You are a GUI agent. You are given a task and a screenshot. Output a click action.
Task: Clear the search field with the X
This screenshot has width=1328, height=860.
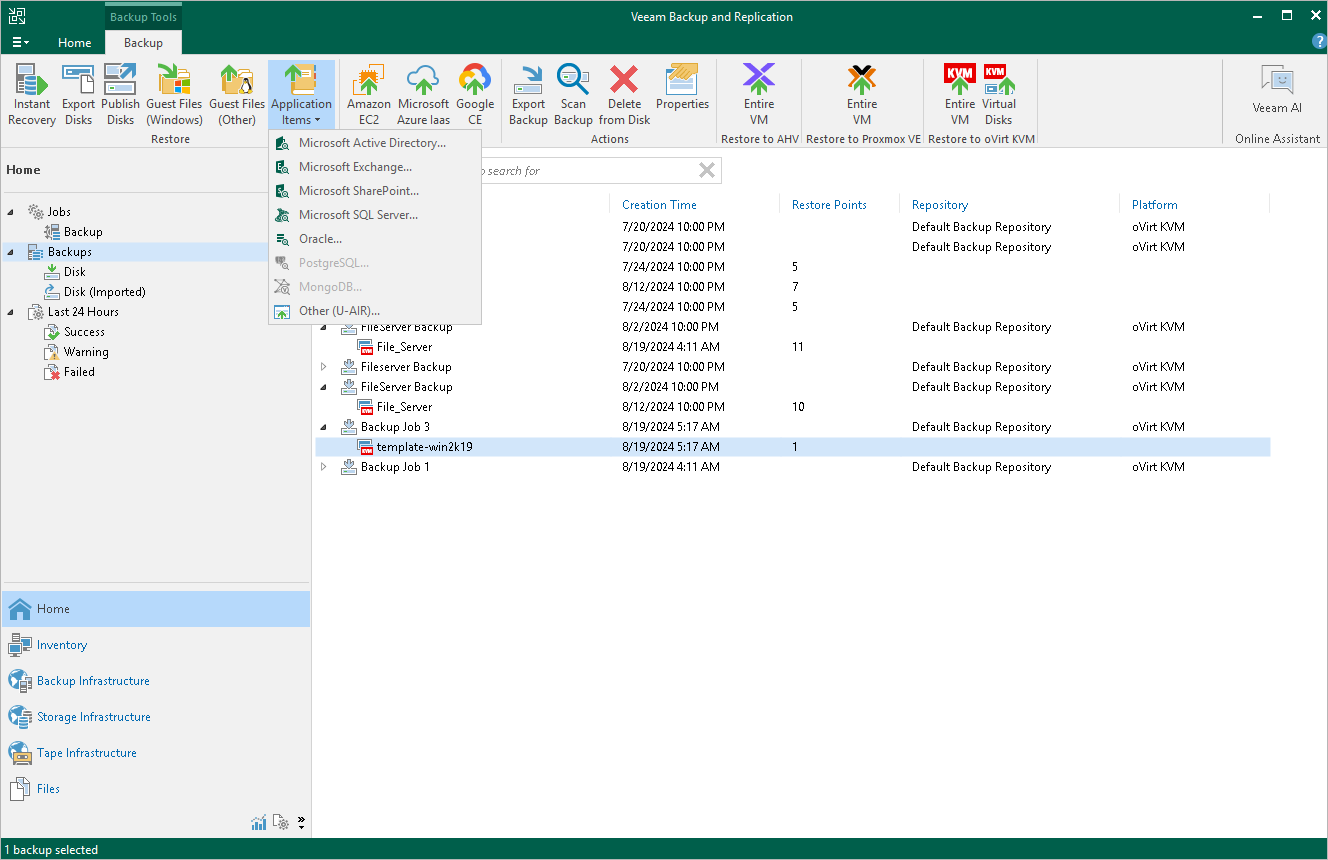coord(707,170)
